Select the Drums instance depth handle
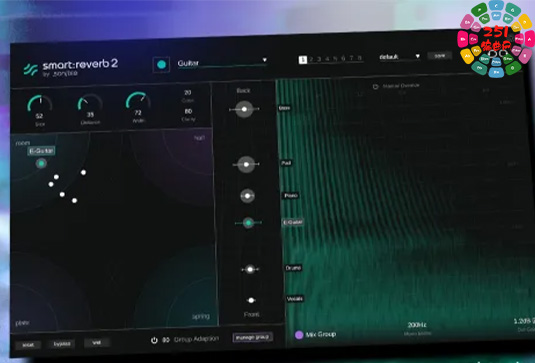The height and width of the screenshot is (363, 535). point(250,269)
